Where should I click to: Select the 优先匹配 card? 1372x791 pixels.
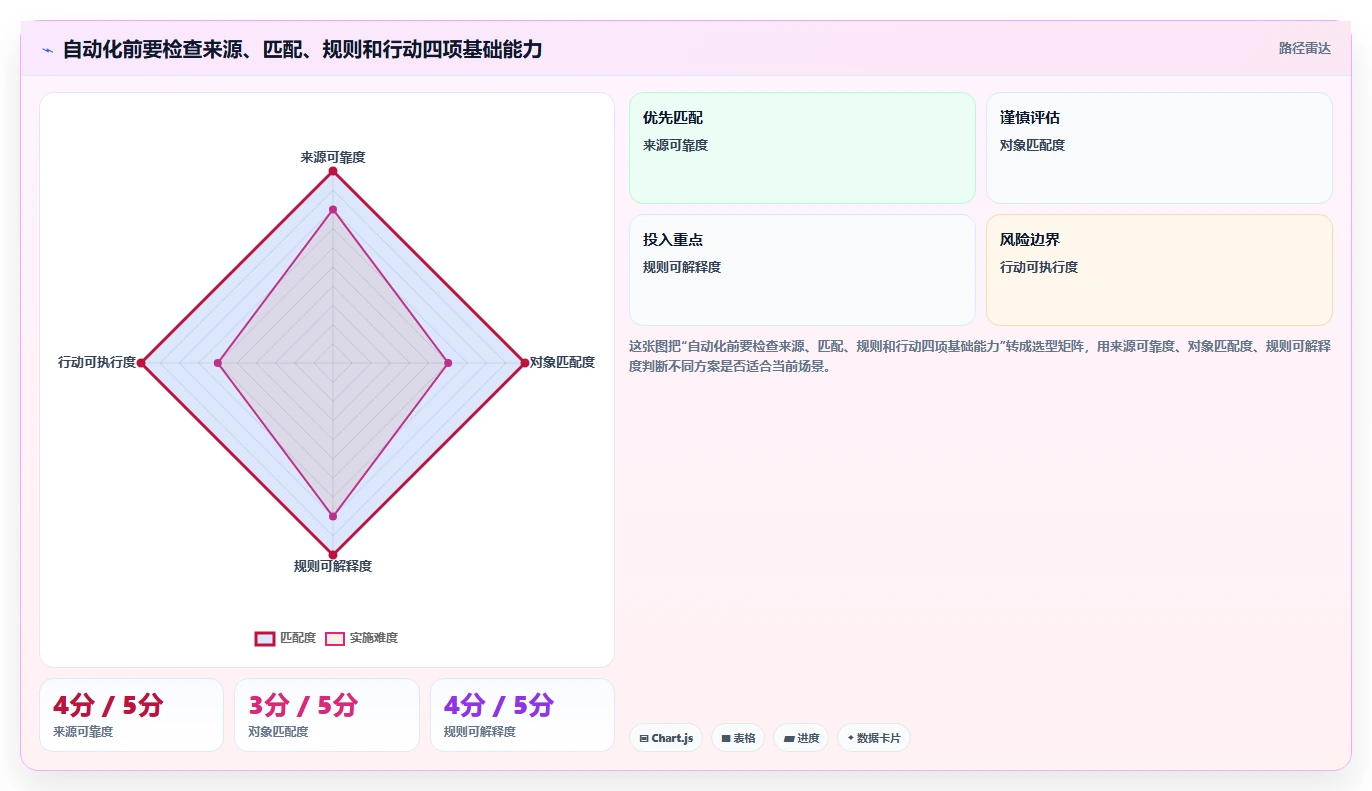802,148
